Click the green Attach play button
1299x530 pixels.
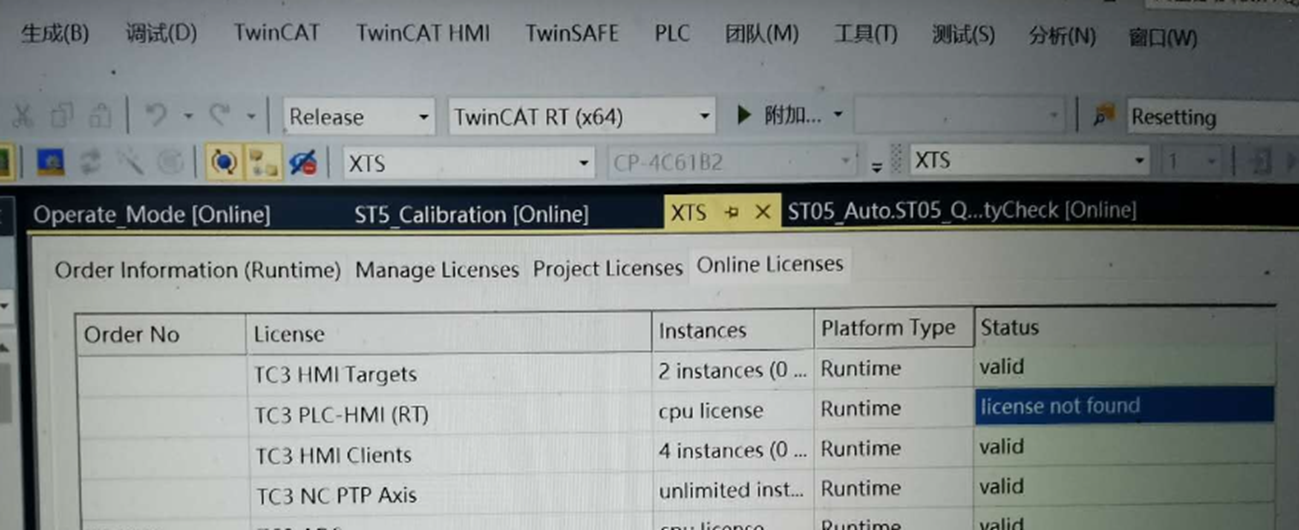pos(743,115)
